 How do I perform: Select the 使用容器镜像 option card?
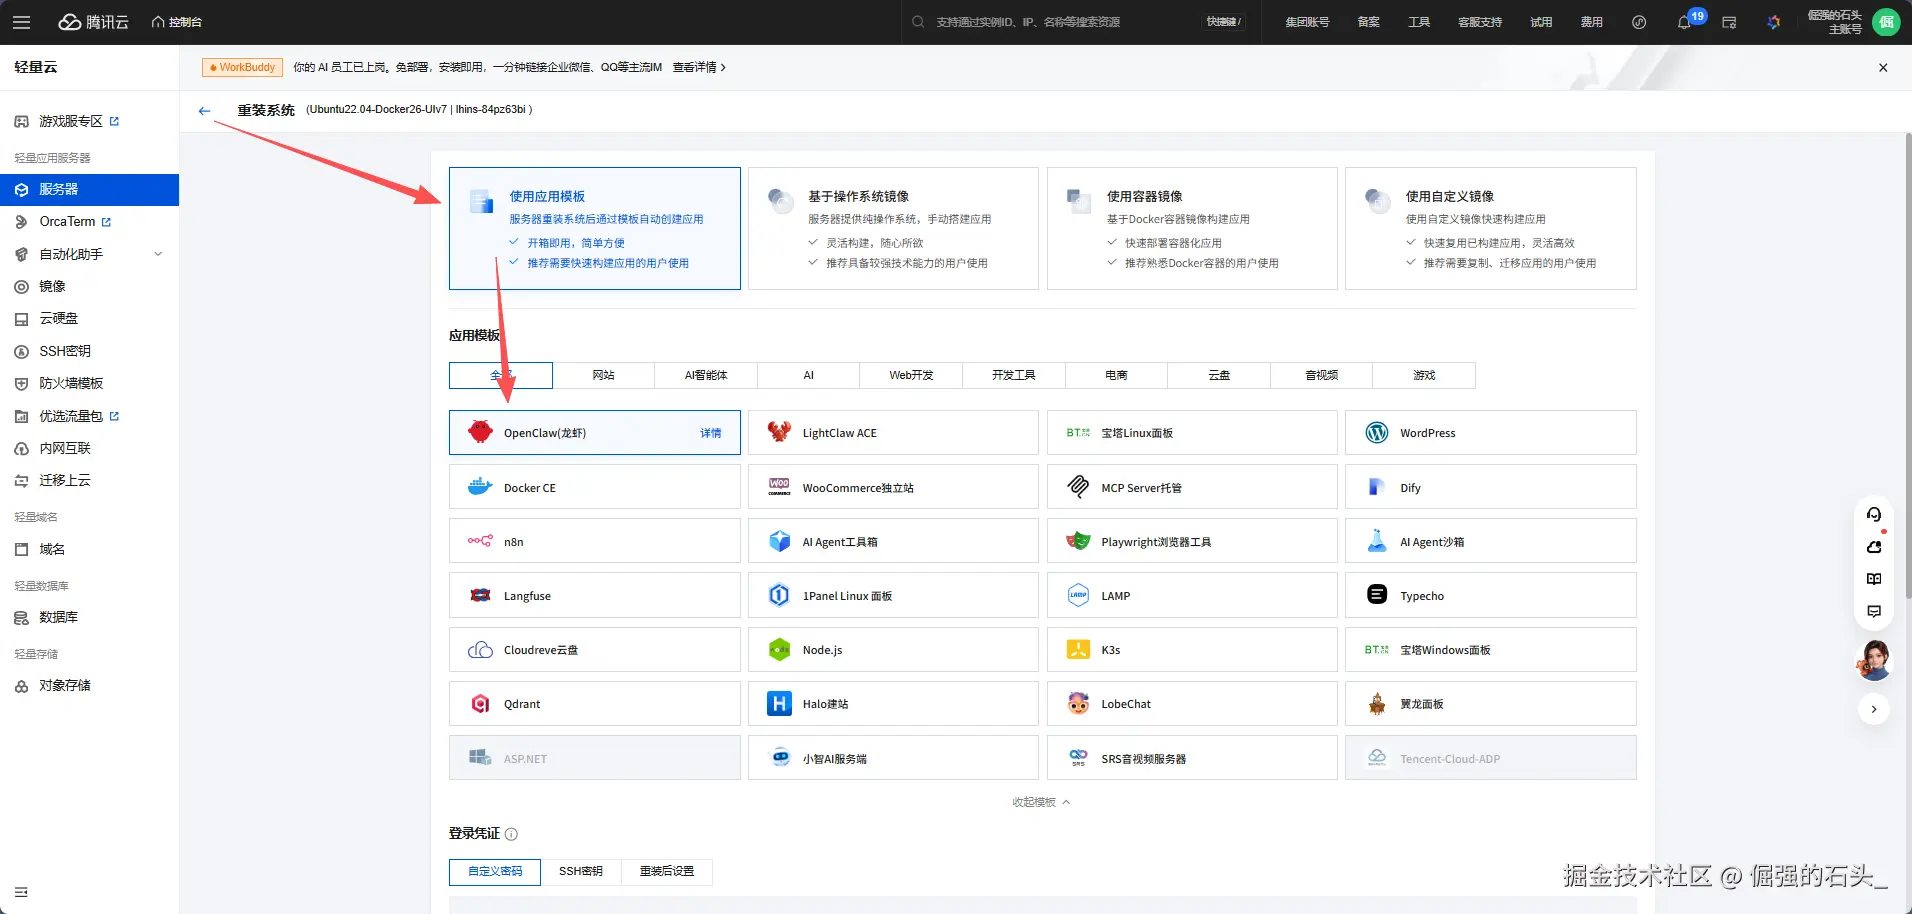tap(1191, 229)
